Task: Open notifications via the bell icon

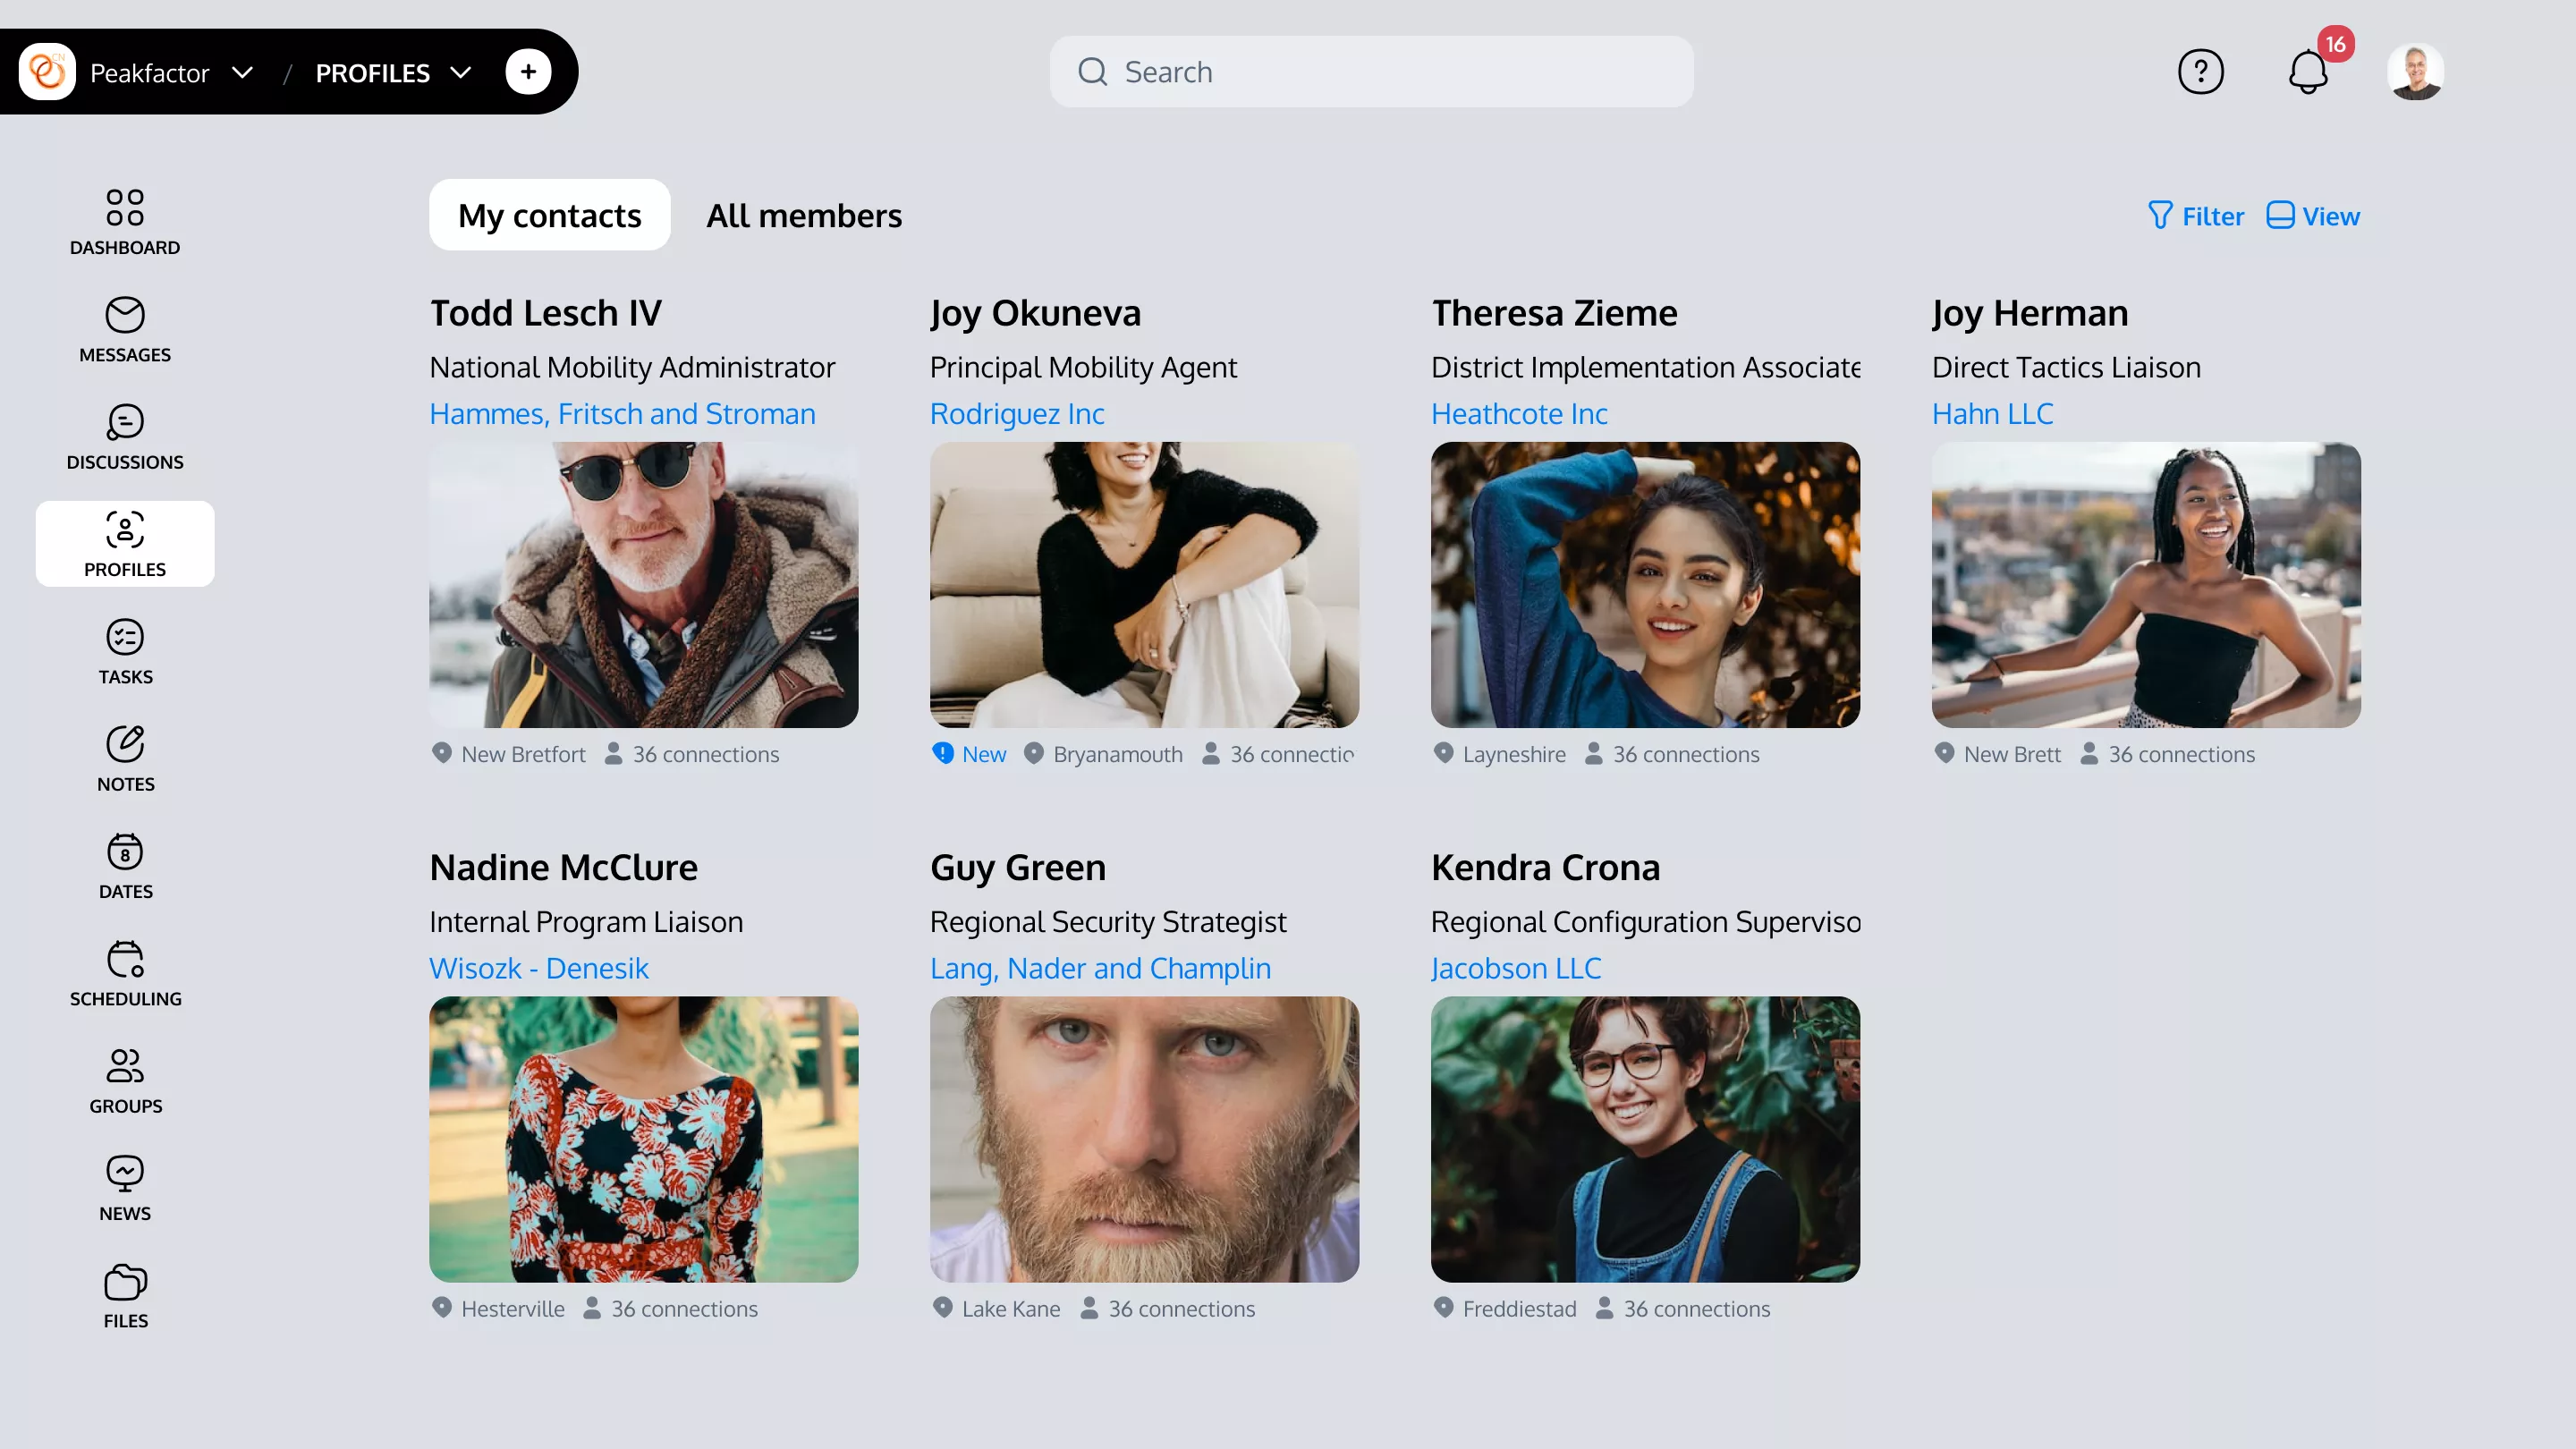Action: click(x=2309, y=71)
